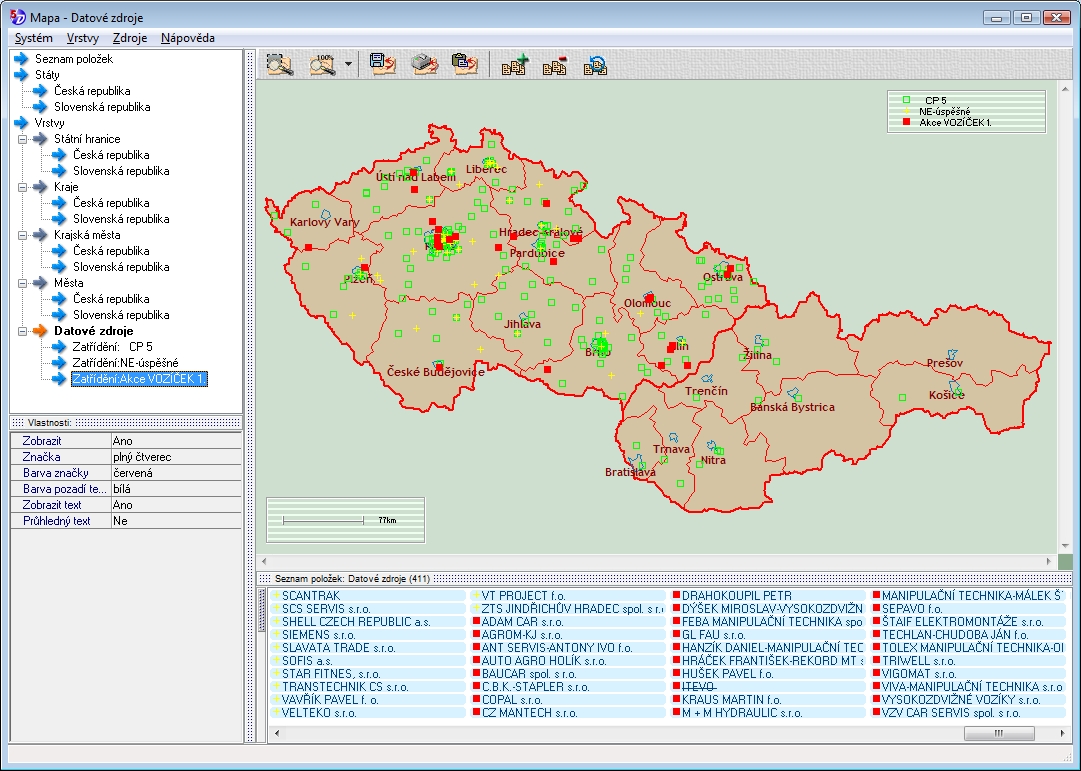Click the copy map to clipboard icon

[465, 64]
